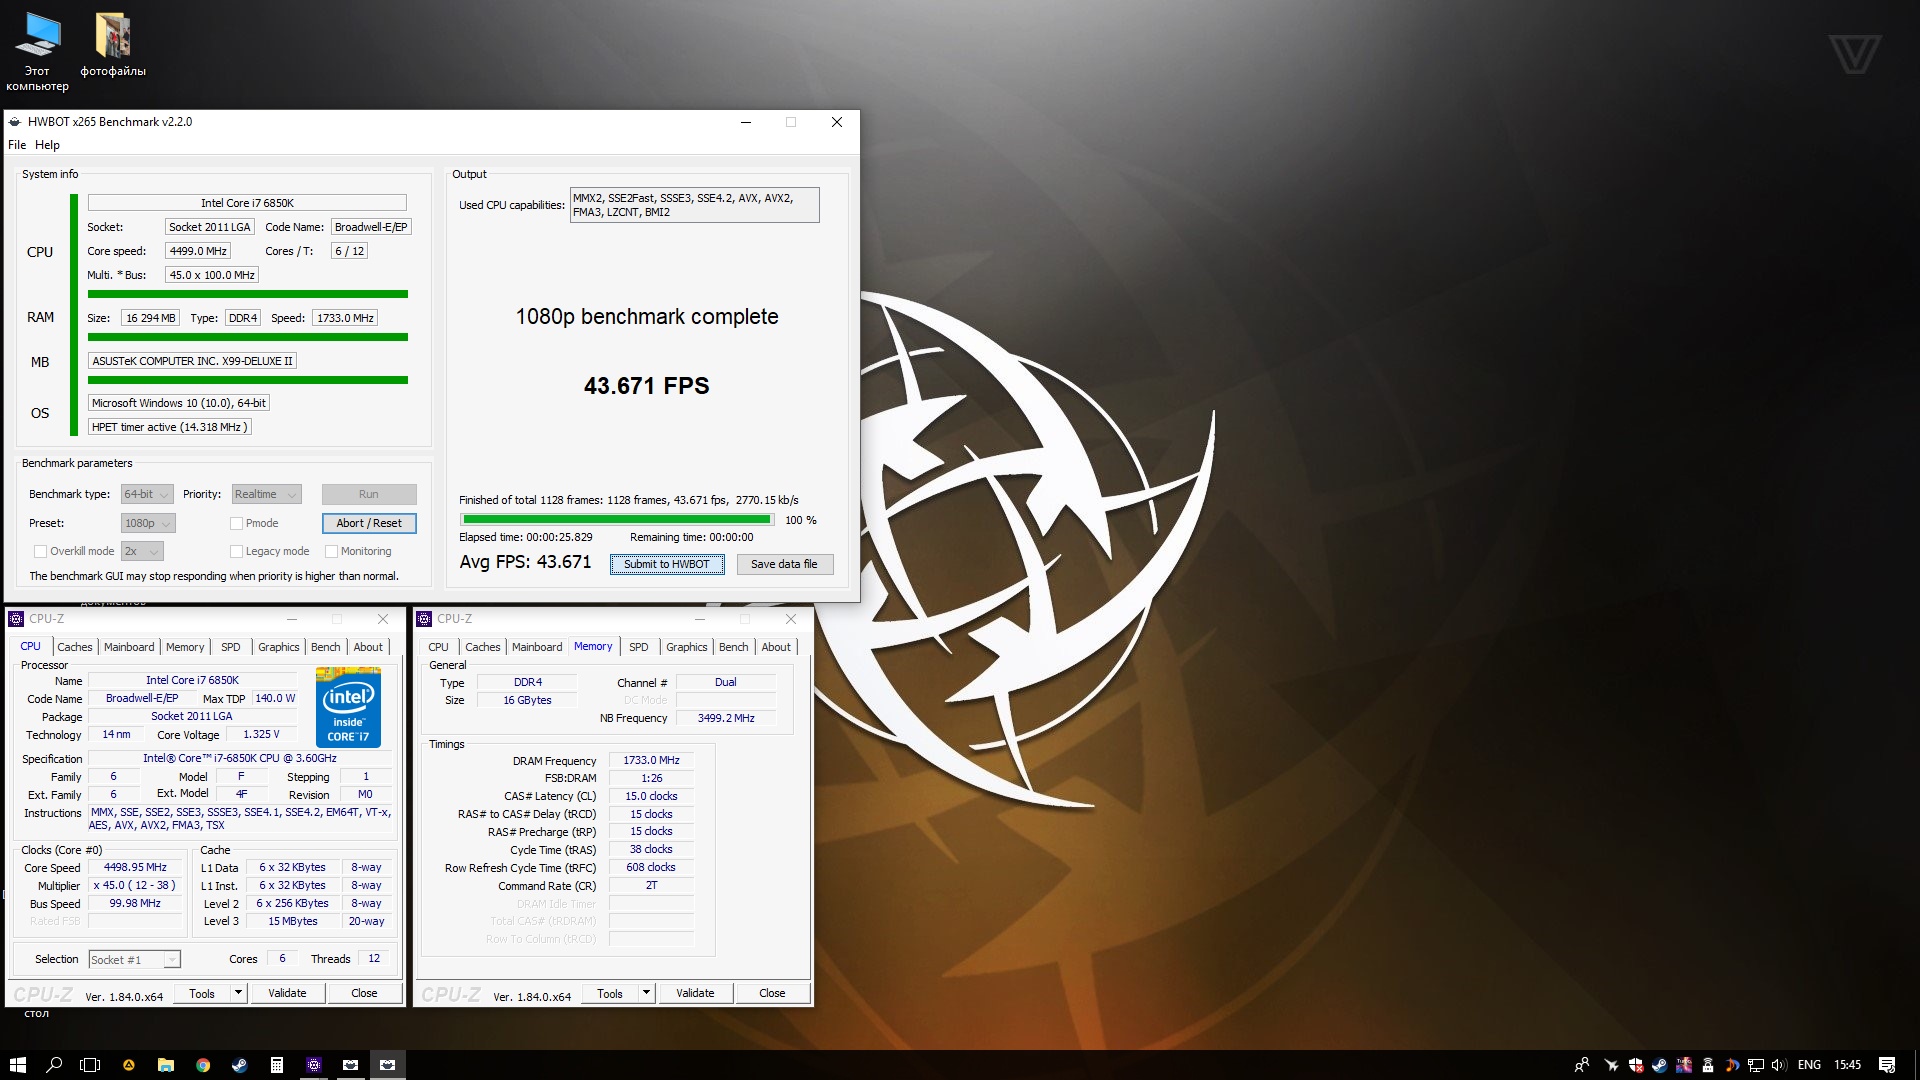Click the Abort / Reset button
Image resolution: width=1920 pixels, height=1080 pixels.
click(369, 523)
